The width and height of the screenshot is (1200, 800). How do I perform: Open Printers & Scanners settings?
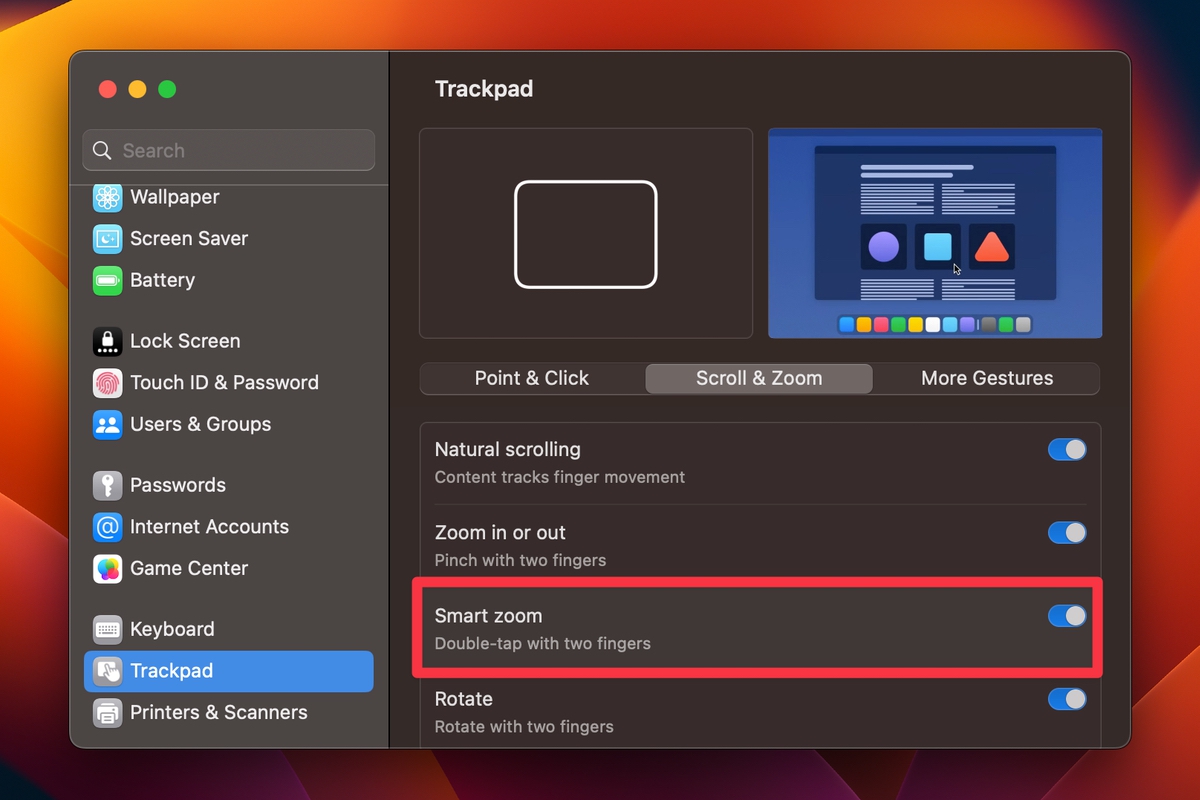coord(218,712)
